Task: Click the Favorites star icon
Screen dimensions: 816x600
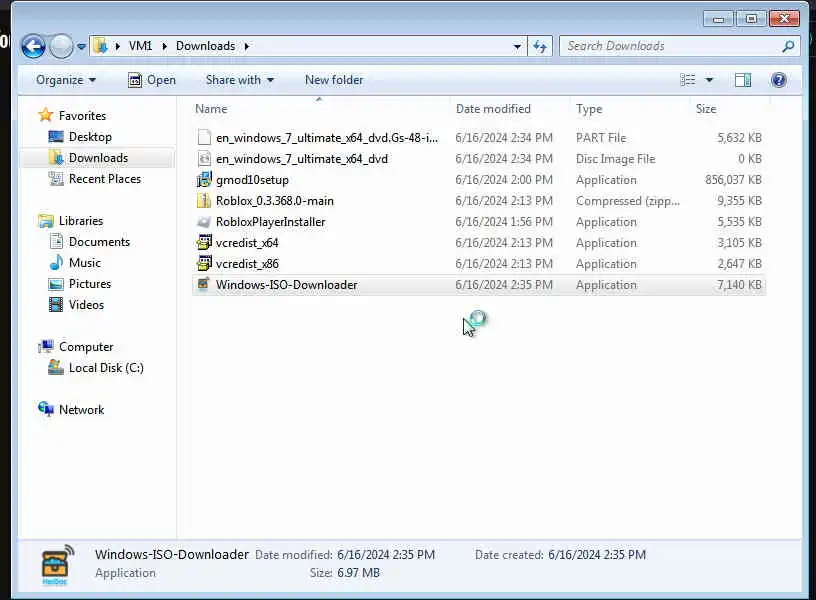Action: pyautogui.click(x=46, y=115)
